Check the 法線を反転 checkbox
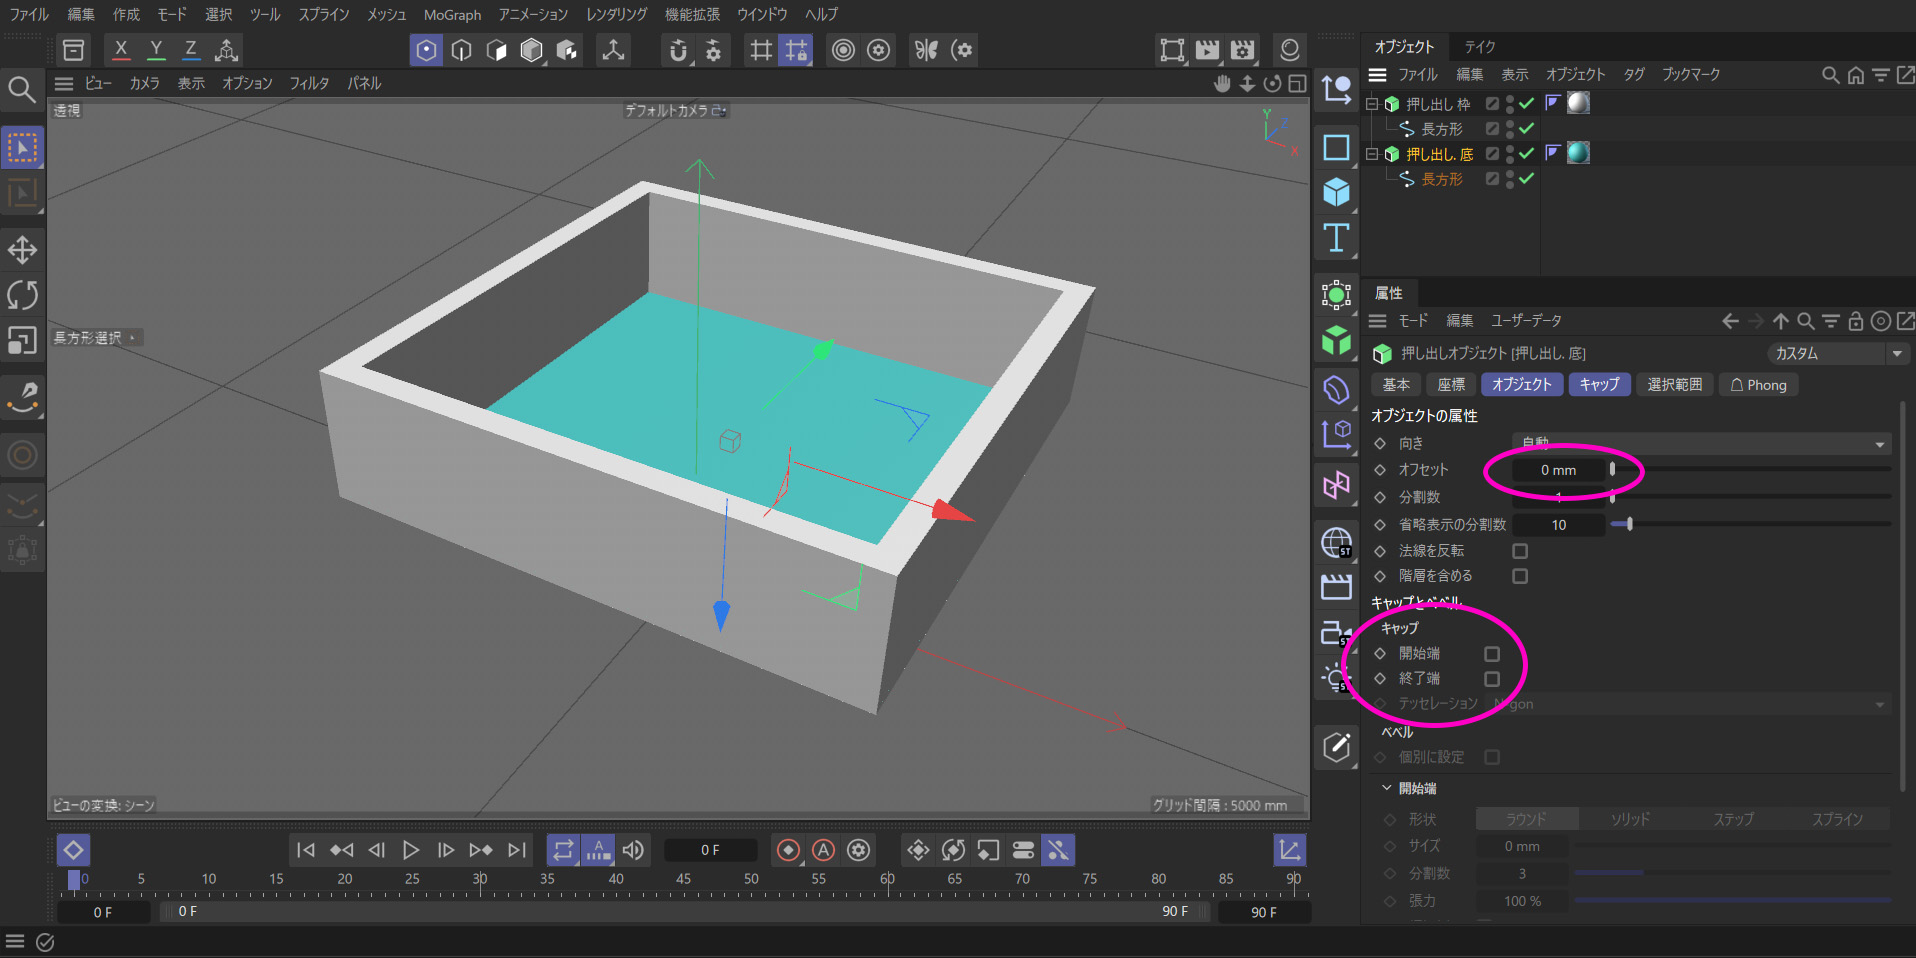Screen dimensions: 1916x958 click(1520, 551)
